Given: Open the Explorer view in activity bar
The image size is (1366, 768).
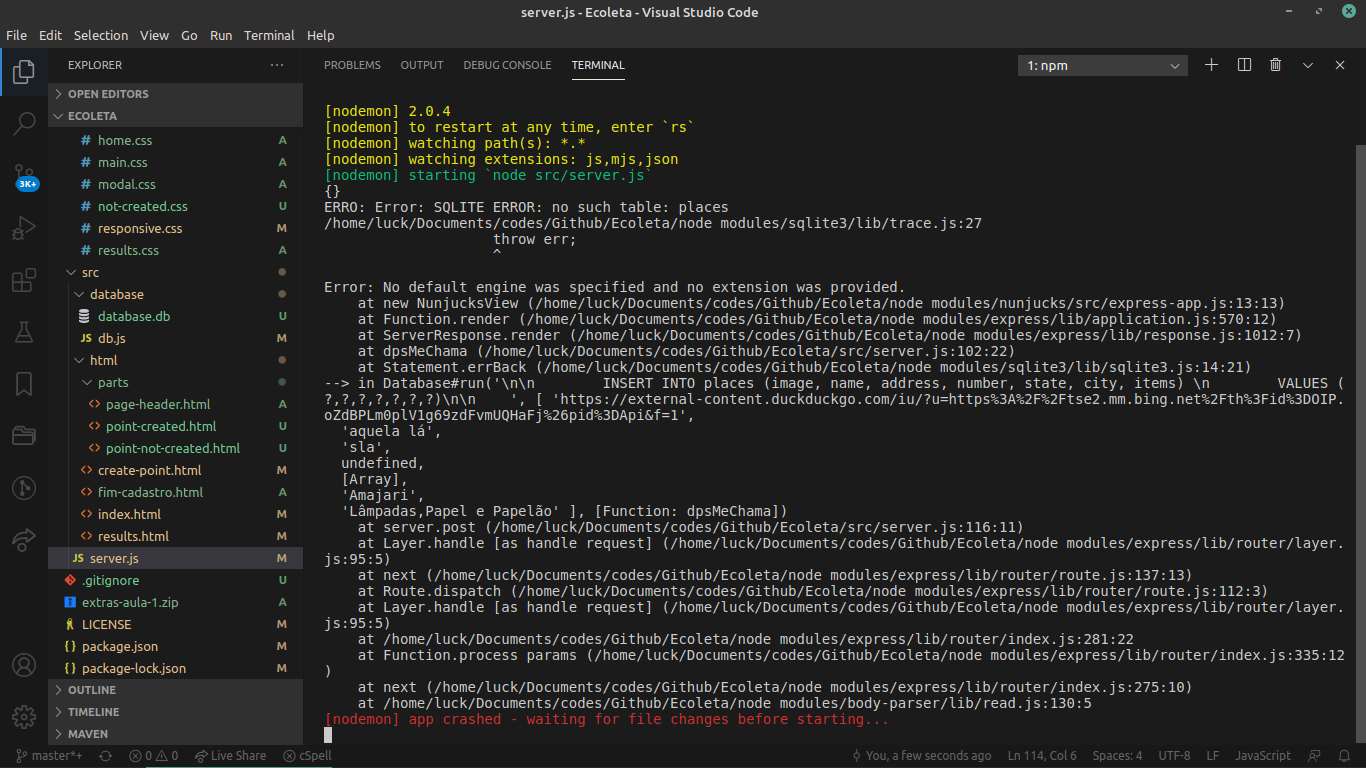Looking at the screenshot, I should [24, 72].
